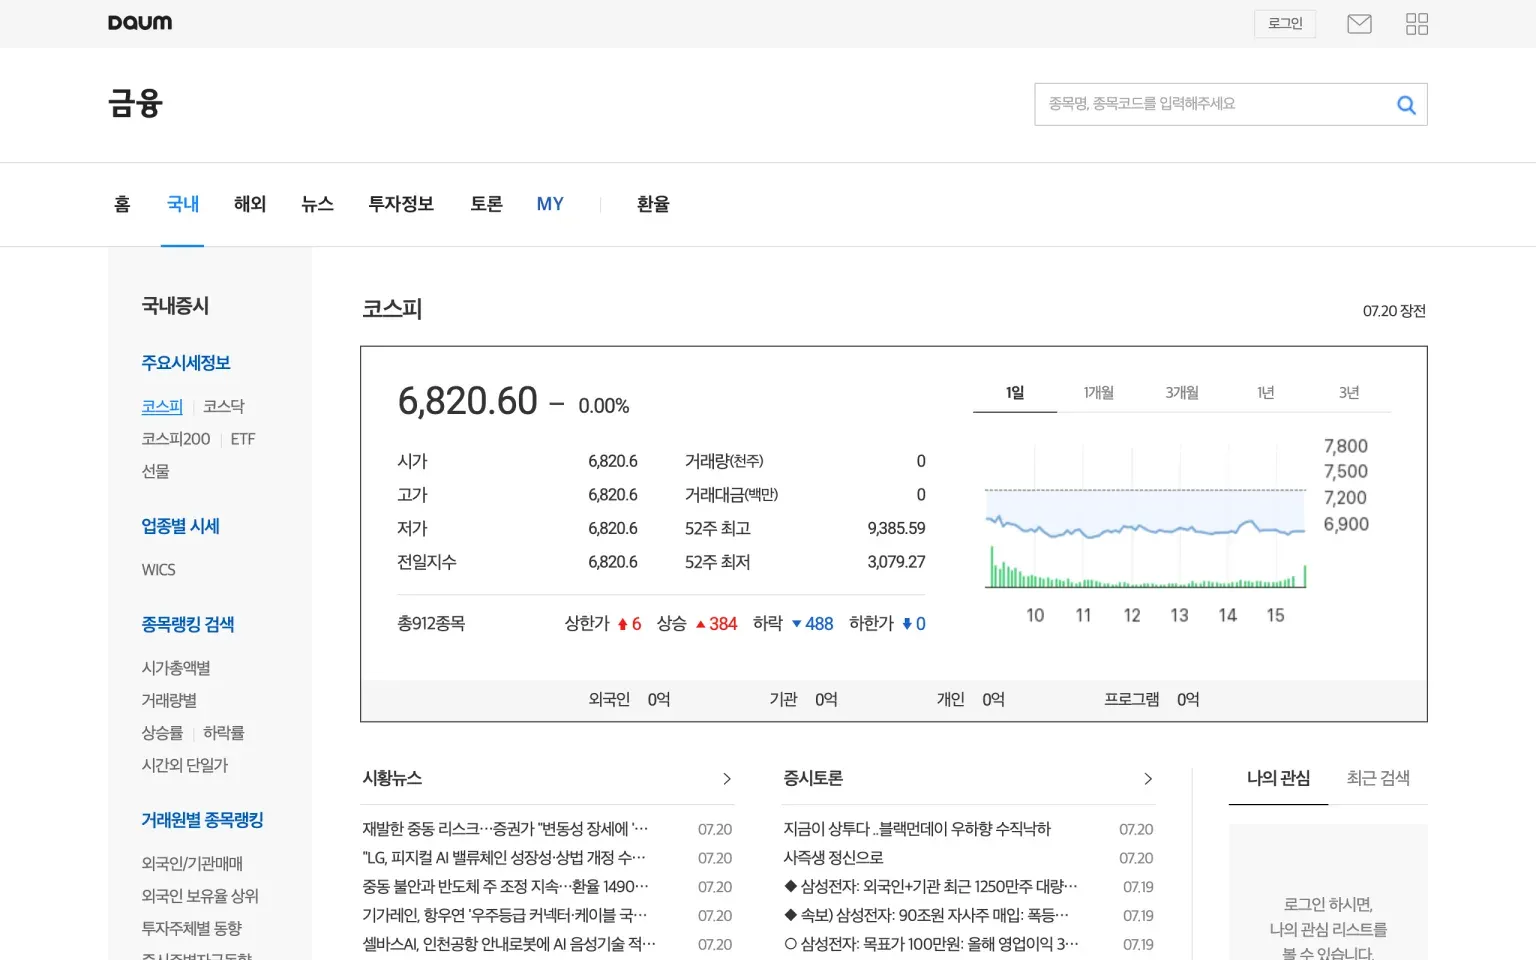Viewport: 1536px width, 960px height.
Task: Open news article starting 중동 불안과 반도체
Action: click(x=505, y=887)
